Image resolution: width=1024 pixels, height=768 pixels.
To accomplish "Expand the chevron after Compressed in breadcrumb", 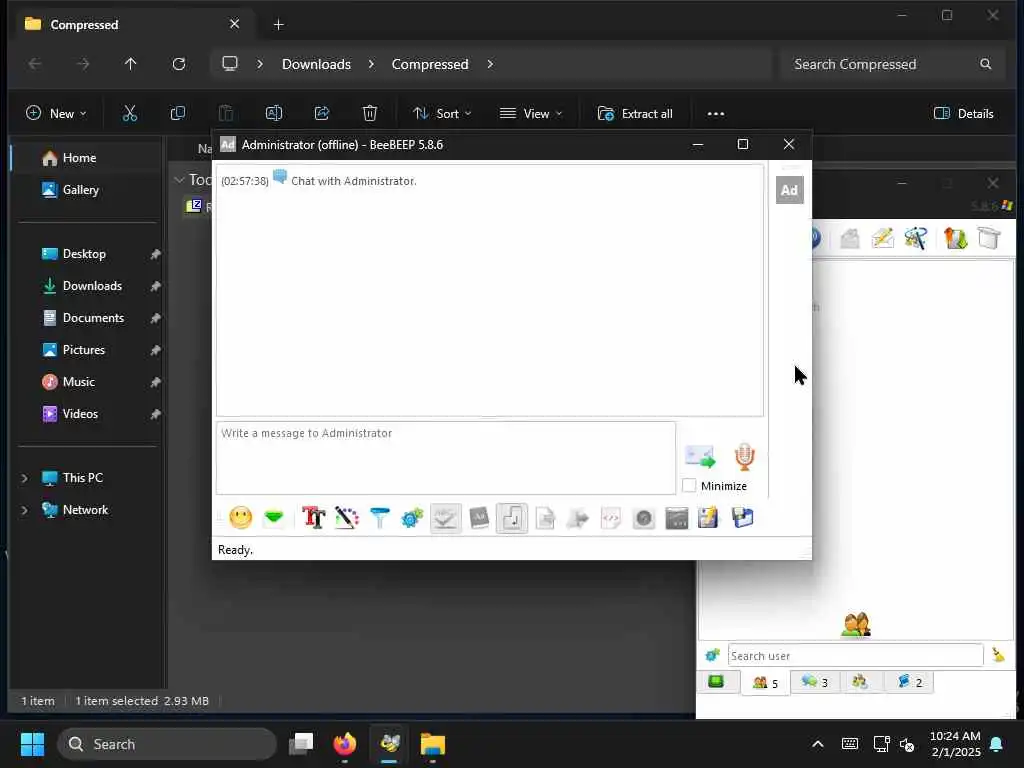I will pos(490,64).
